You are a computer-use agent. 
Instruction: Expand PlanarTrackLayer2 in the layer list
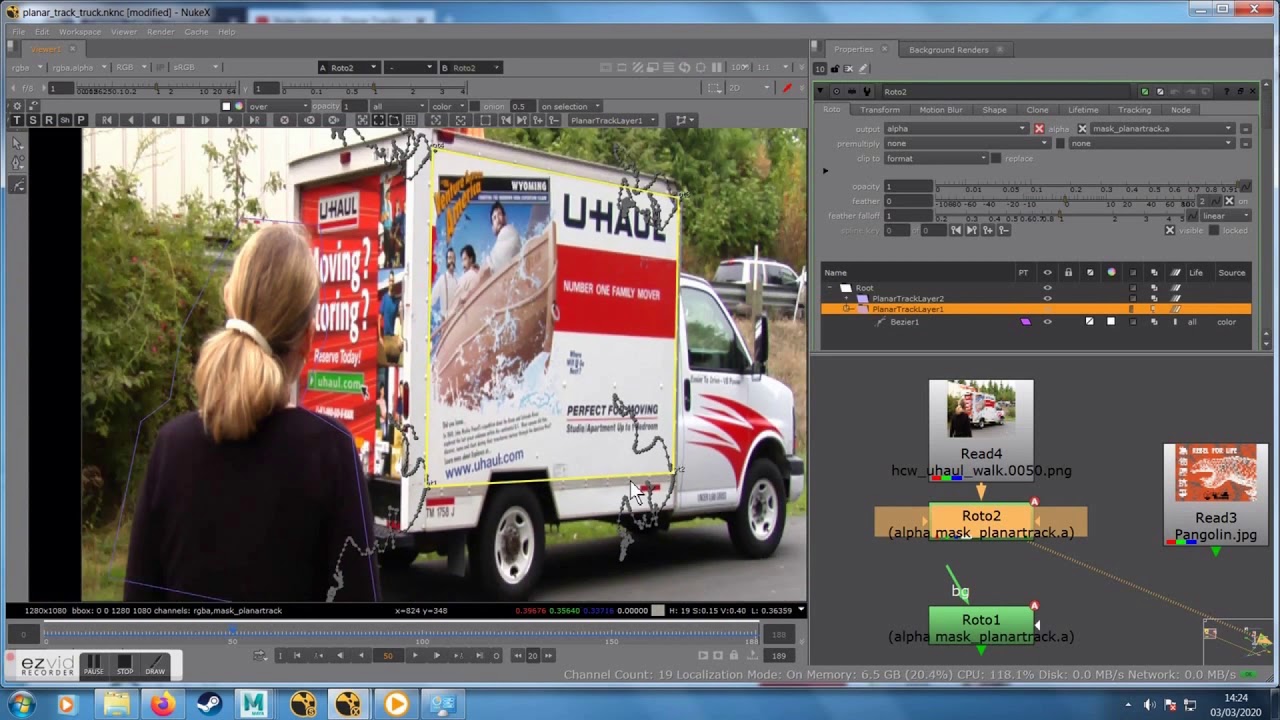pyautogui.click(x=847, y=299)
